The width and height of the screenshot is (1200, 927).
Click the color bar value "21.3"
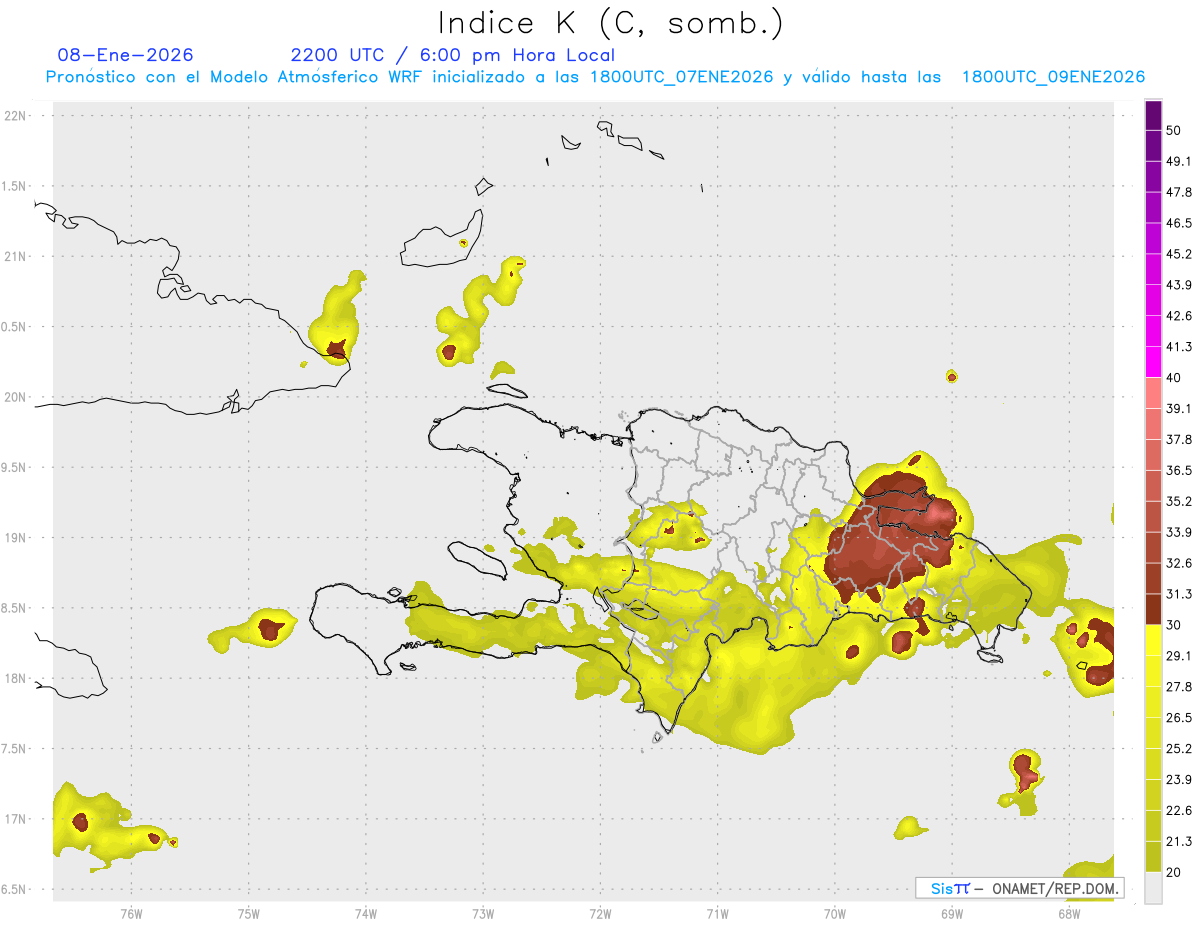(1179, 841)
